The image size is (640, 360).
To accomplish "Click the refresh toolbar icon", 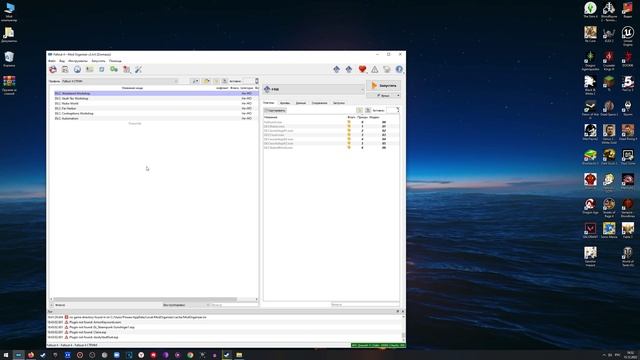I will pyautogui.click(x=102, y=69).
